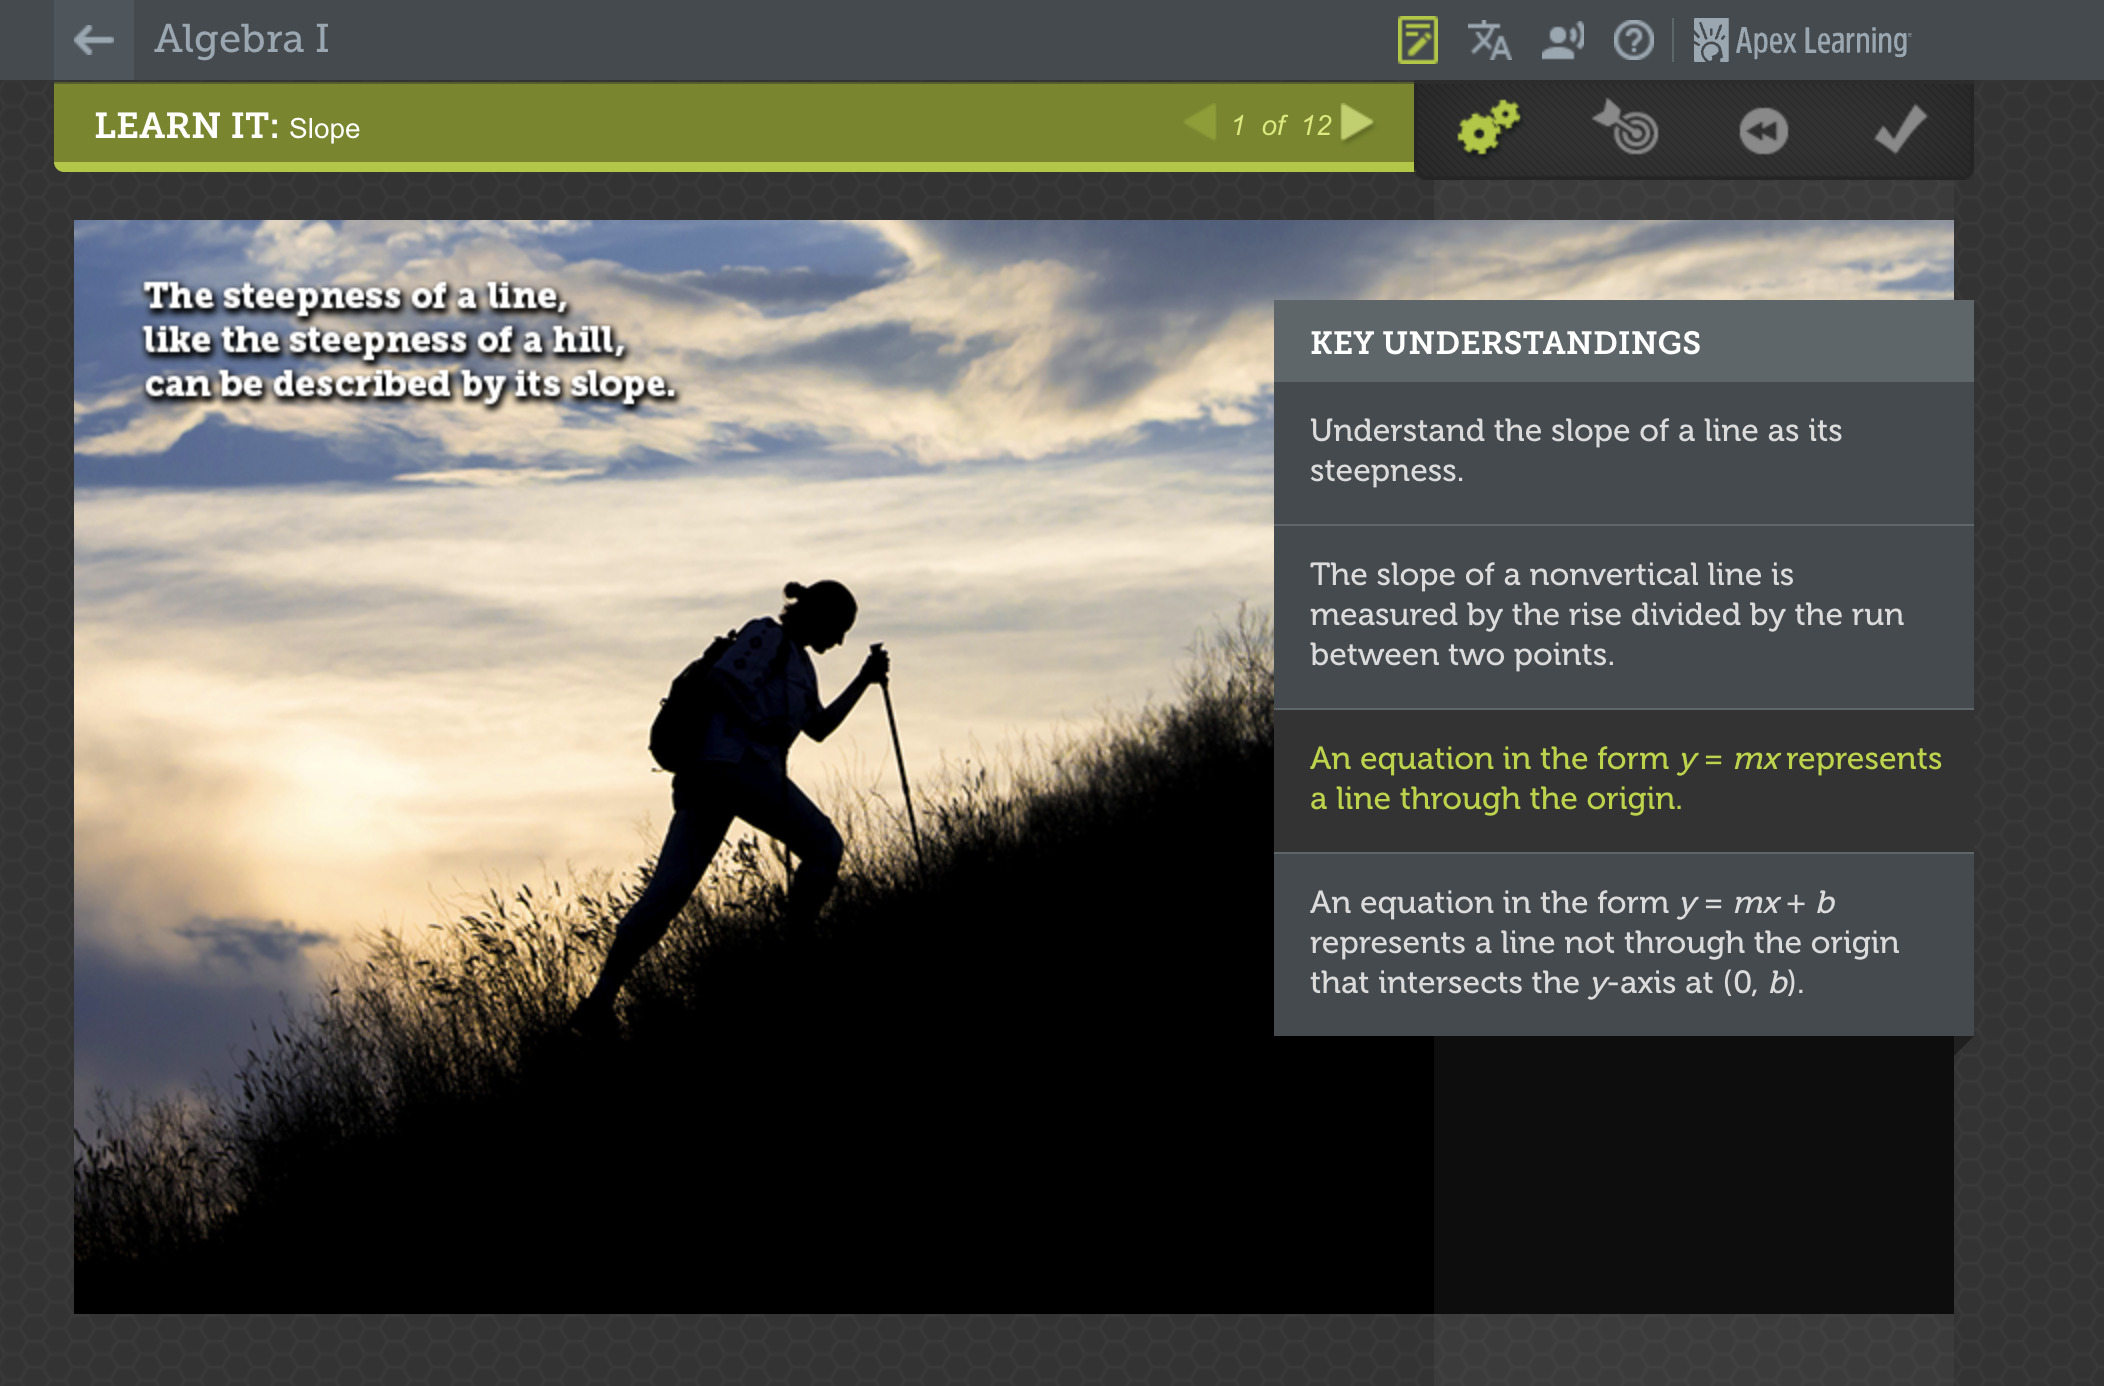Open the notes notepad icon
Viewport: 2104px width, 1386px height.
coord(1417,41)
